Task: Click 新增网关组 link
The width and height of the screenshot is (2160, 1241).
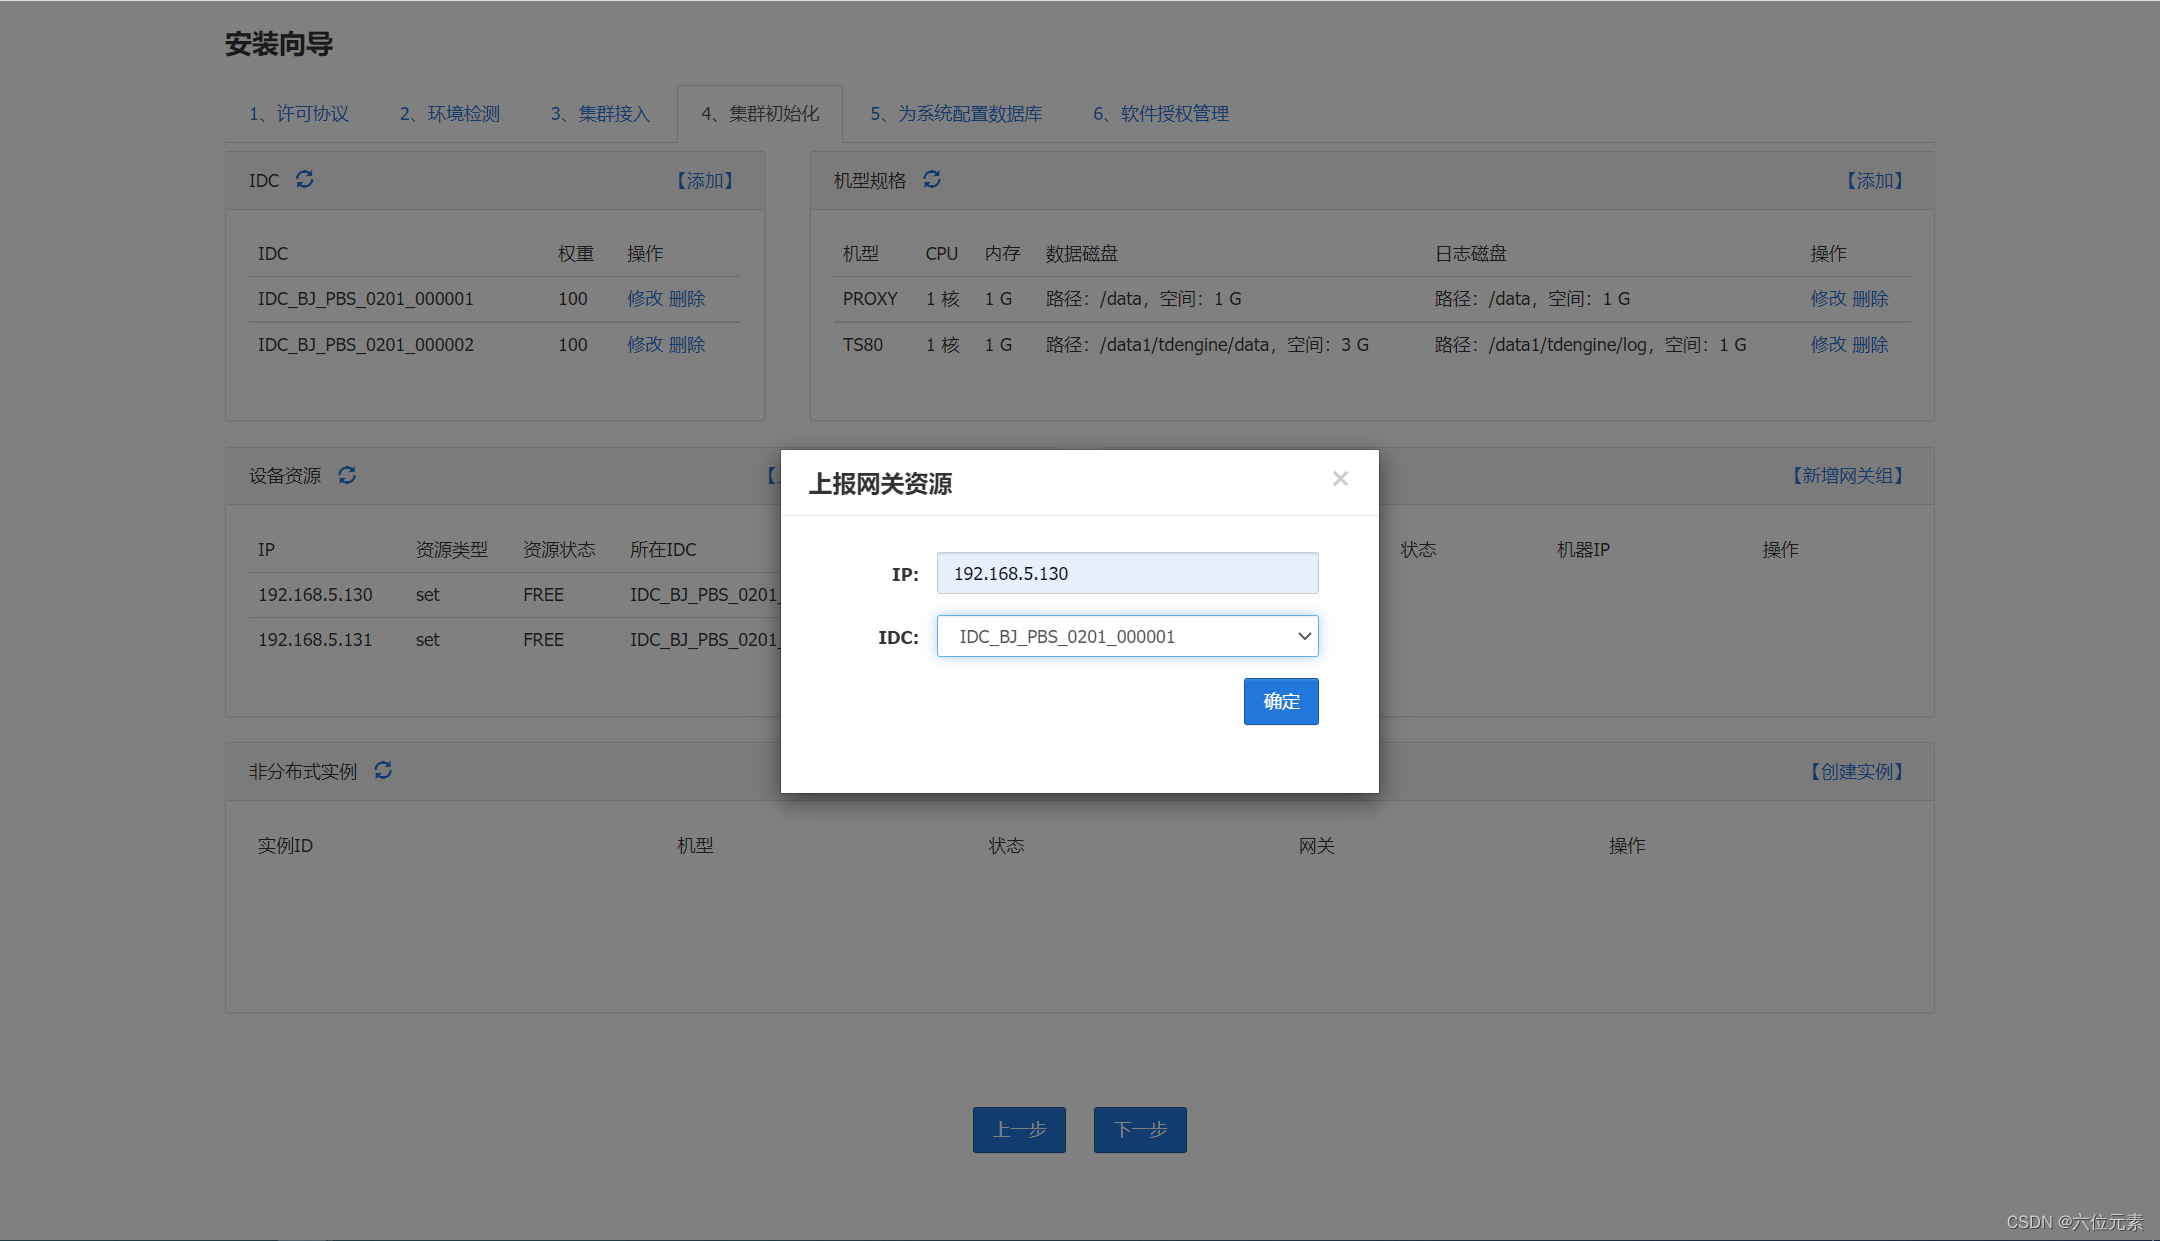Action: (x=1847, y=476)
